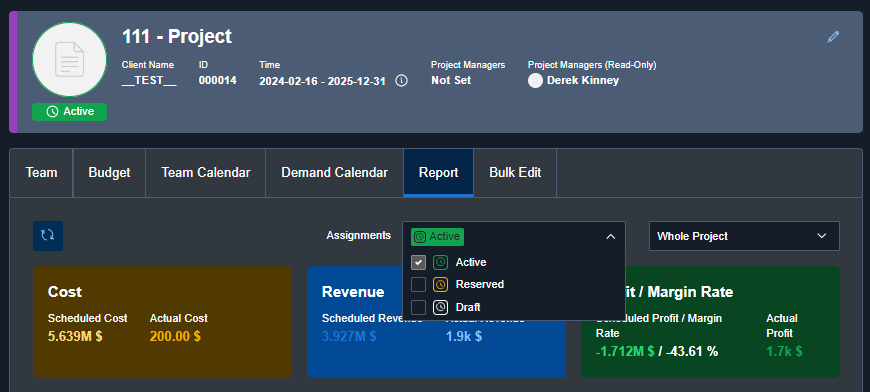Click the pencil edit project icon
The width and height of the screenshot is (870, 392).
click(x=833, y=37)
